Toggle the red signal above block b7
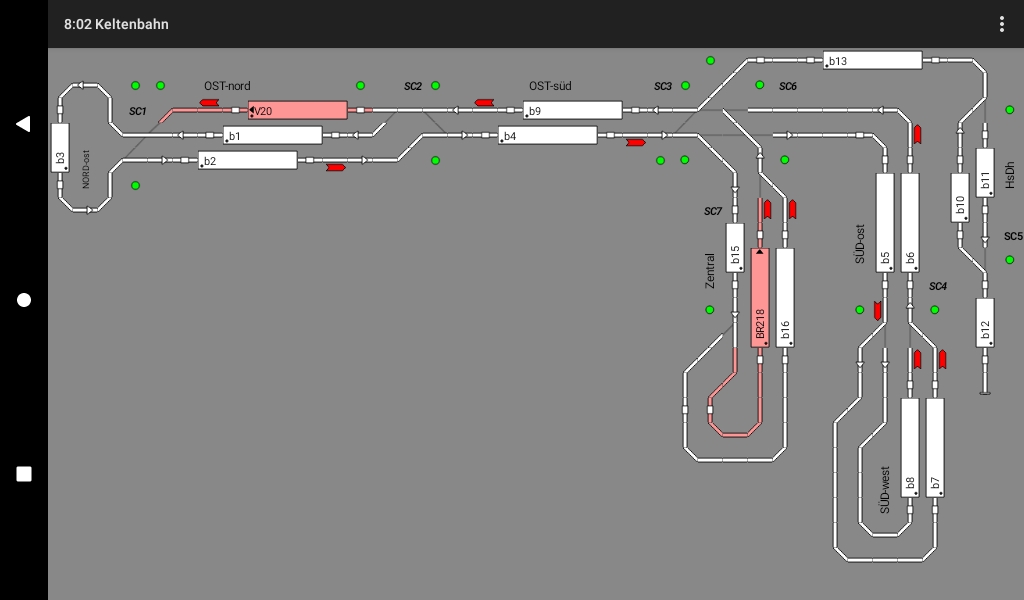1024x600 pixels. (x=942, y=359)
